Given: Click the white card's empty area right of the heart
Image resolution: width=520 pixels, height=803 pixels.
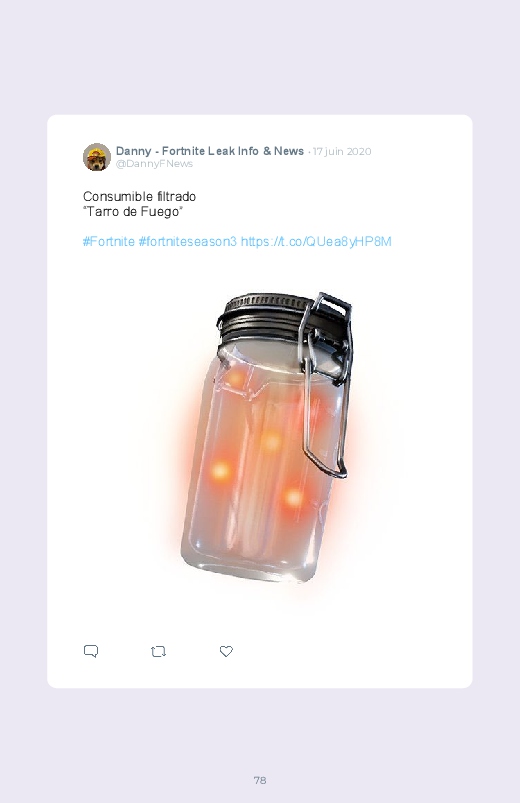Looking at the screenshot, I should point(348,651).
